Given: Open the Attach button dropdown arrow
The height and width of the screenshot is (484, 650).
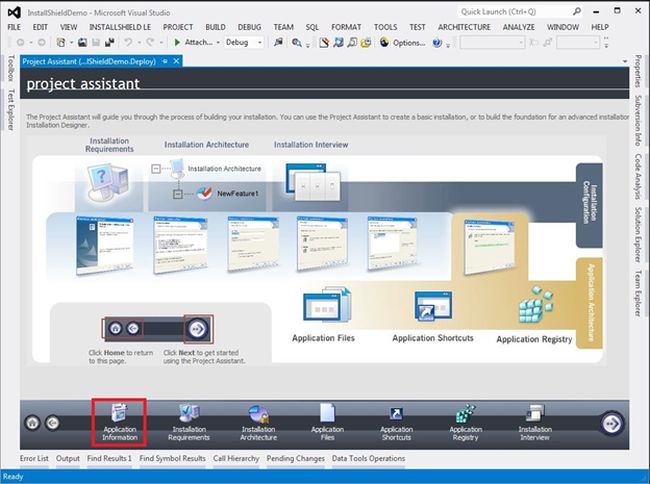Looking at the screenshot, I should [x=218, y=43].
